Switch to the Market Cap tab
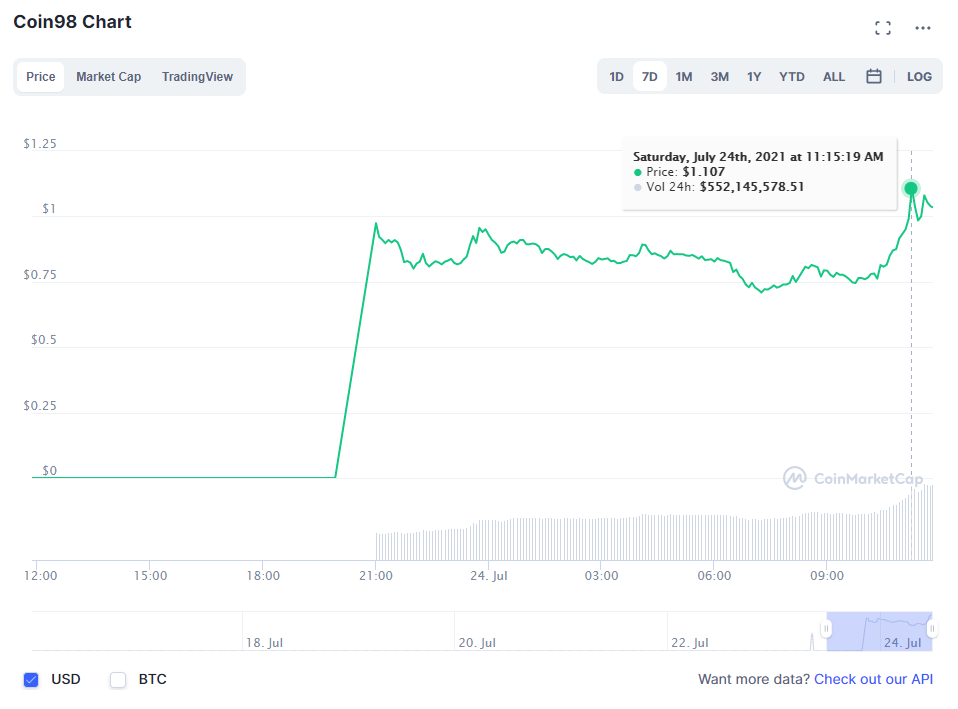 109,77
